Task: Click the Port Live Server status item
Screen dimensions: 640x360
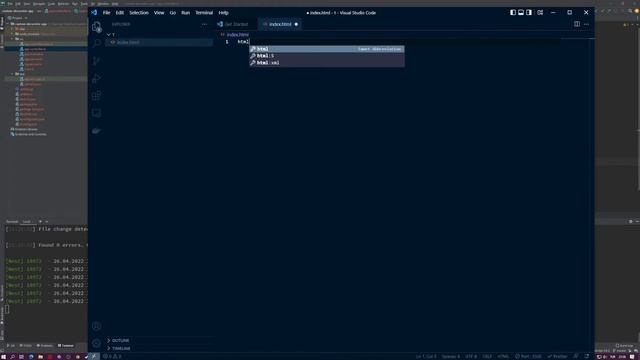Action: pos(528,356)
